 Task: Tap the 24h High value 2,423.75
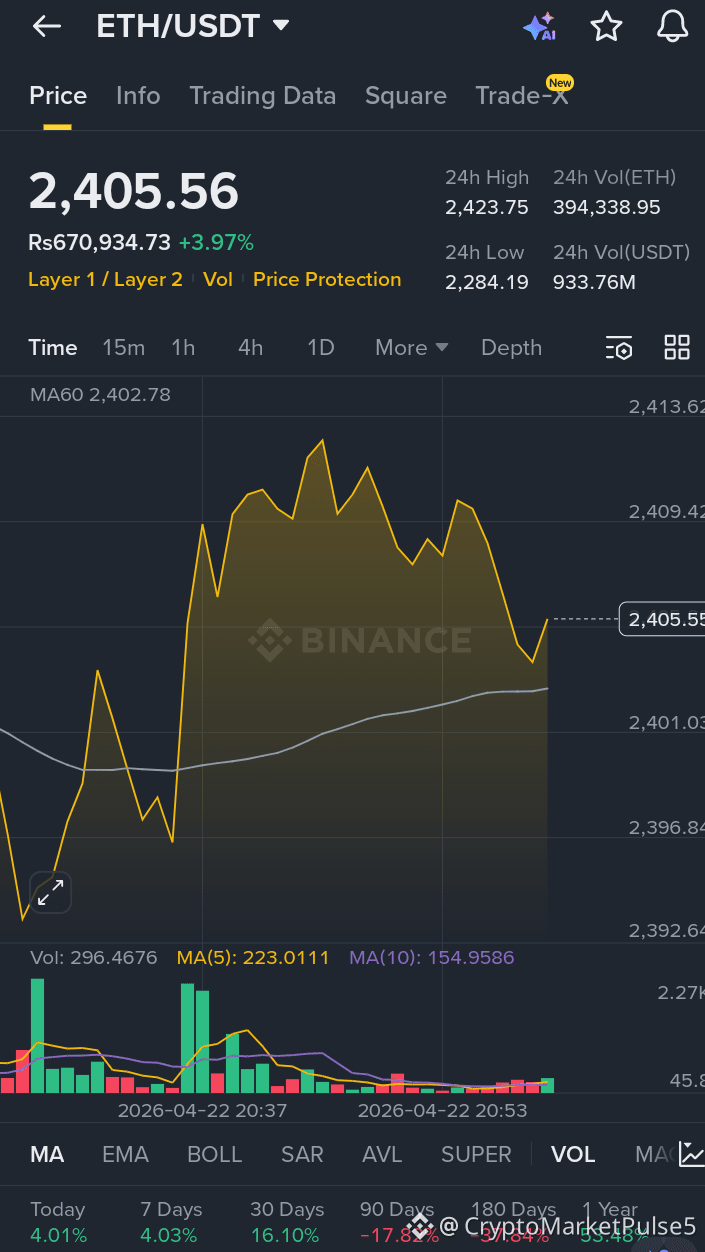tap(487, 208)
